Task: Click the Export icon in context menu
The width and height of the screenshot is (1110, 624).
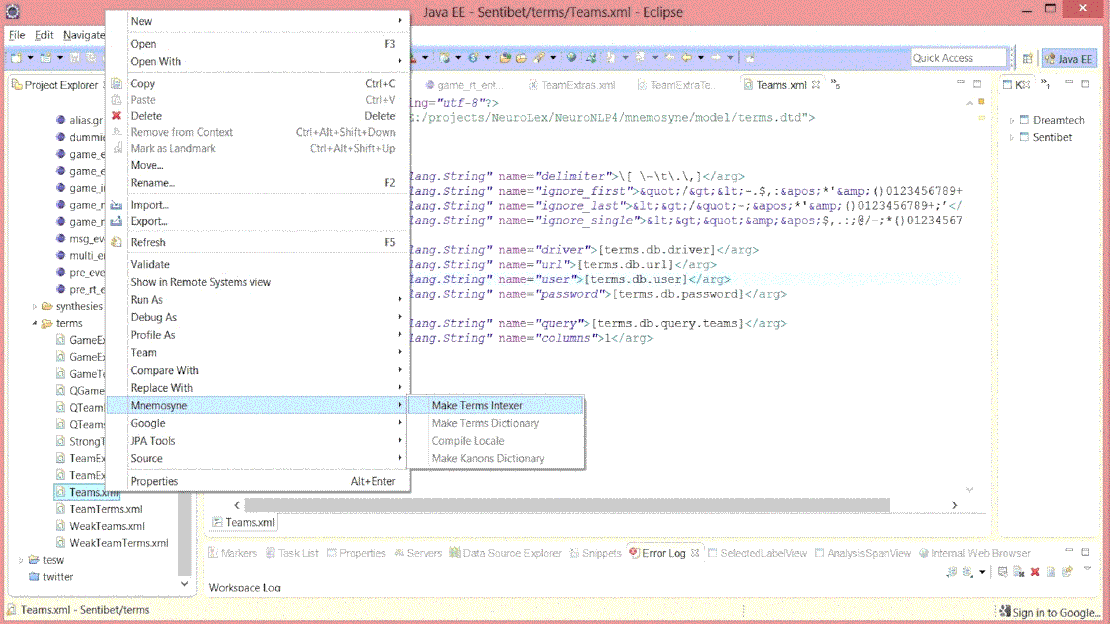Action: [117, 221]
